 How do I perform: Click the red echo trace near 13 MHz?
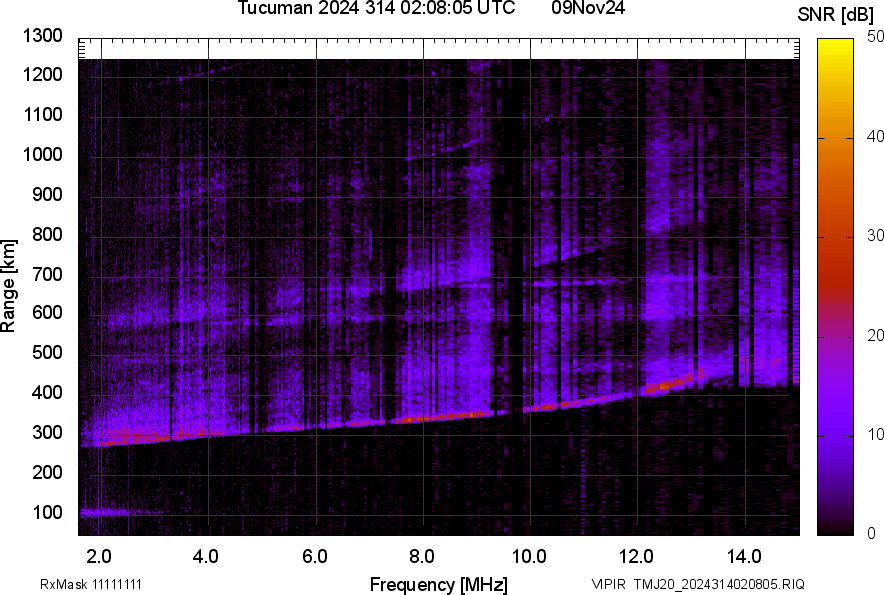click(x=672, y=383)
